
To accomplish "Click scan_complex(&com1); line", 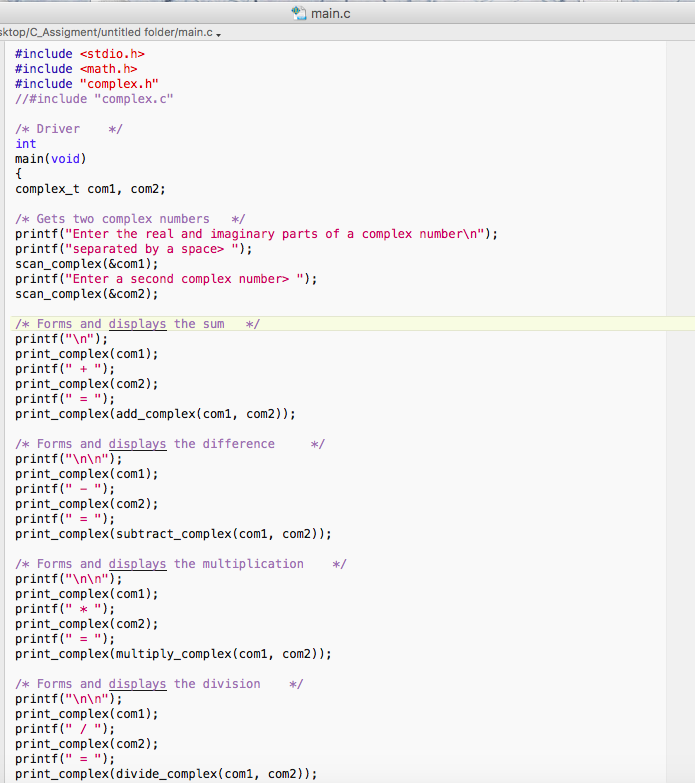I will (86, 264).
